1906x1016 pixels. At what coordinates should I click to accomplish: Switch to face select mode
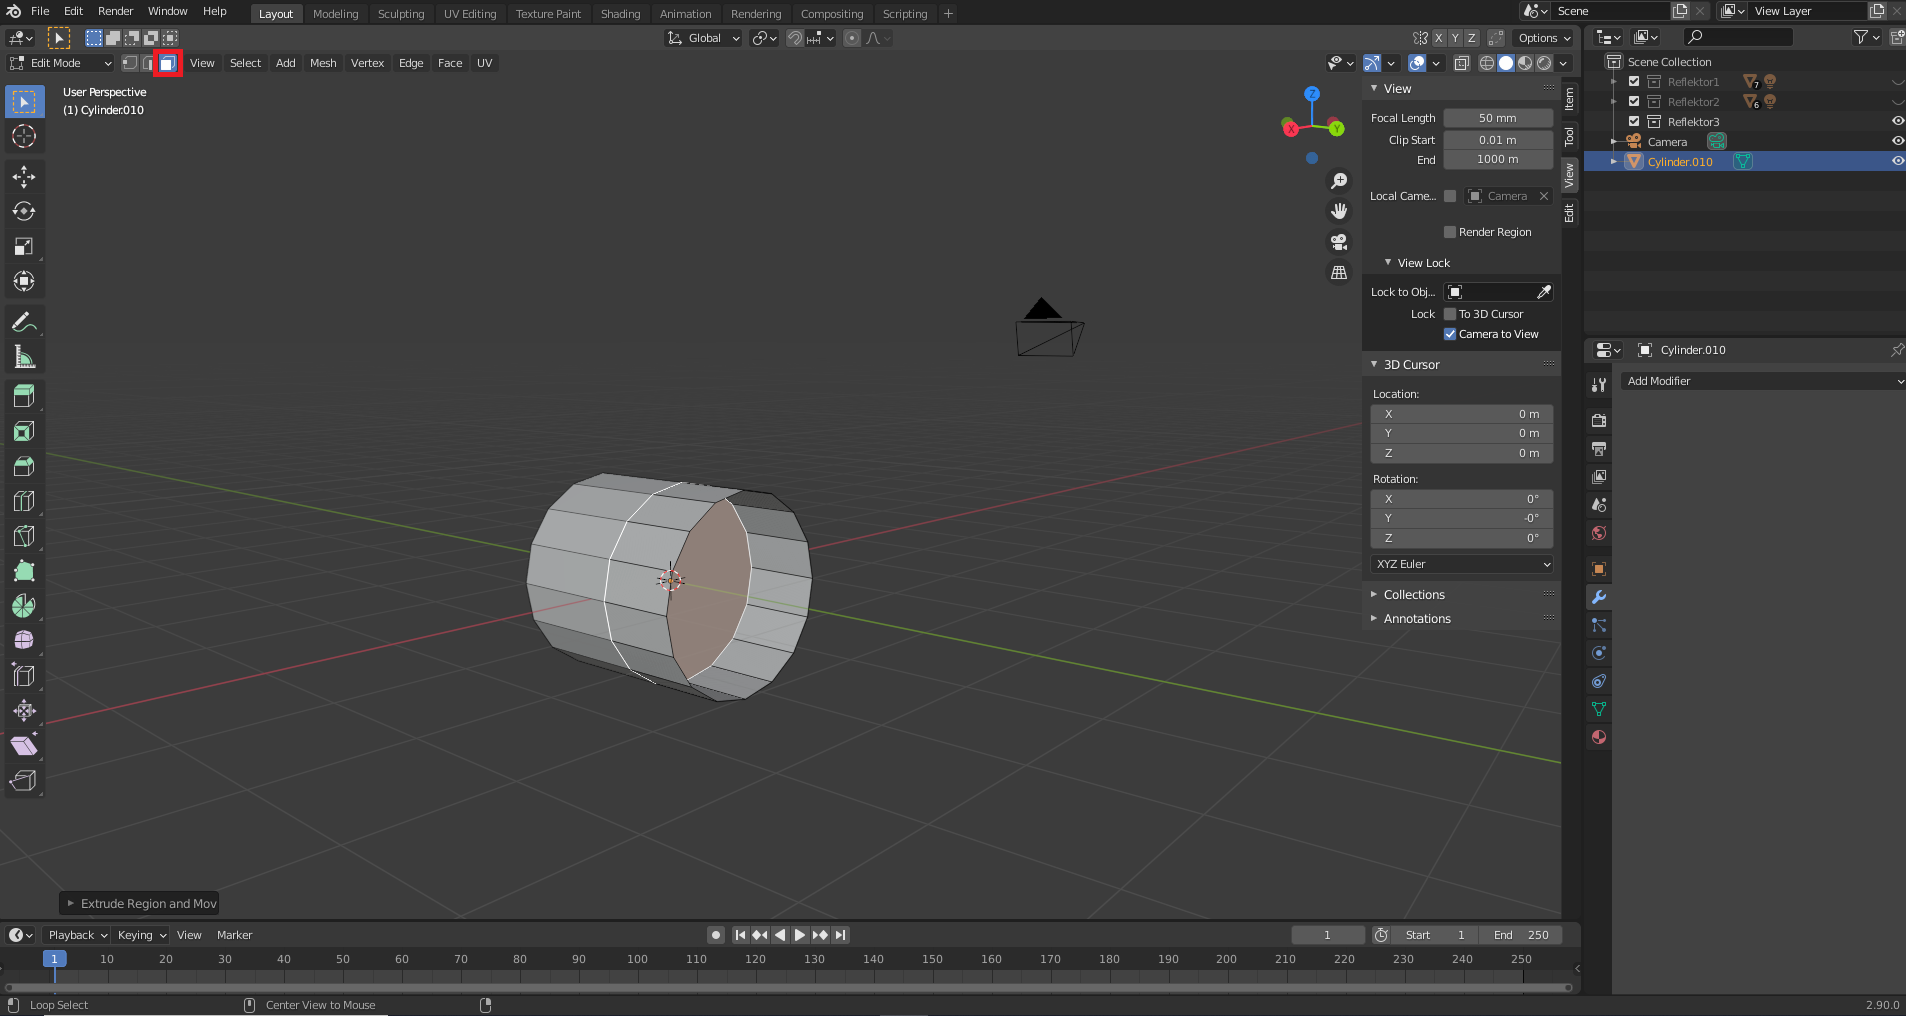(167, 63)
